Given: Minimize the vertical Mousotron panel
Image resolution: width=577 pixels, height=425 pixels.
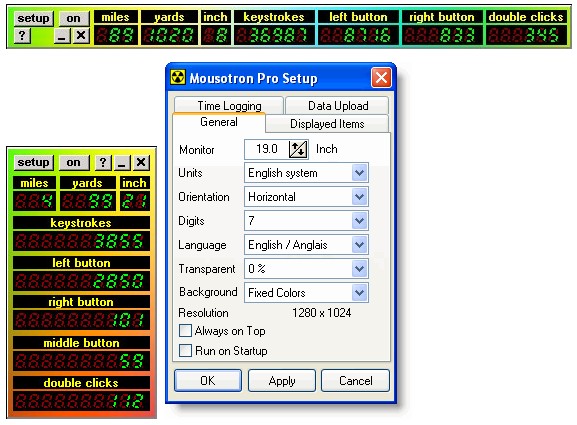Looking at the screenshot, I should pyautogui.click(x=122, y=163).
